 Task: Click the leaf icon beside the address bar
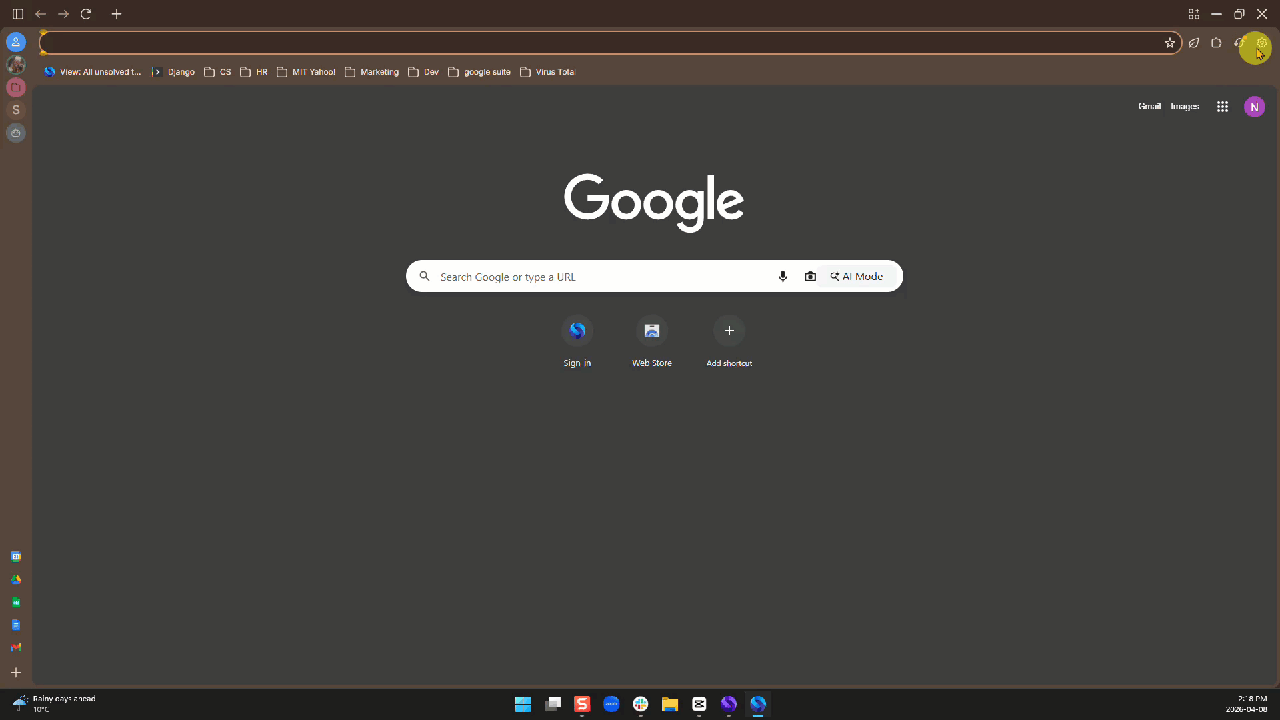click(x=1194, y=43)
